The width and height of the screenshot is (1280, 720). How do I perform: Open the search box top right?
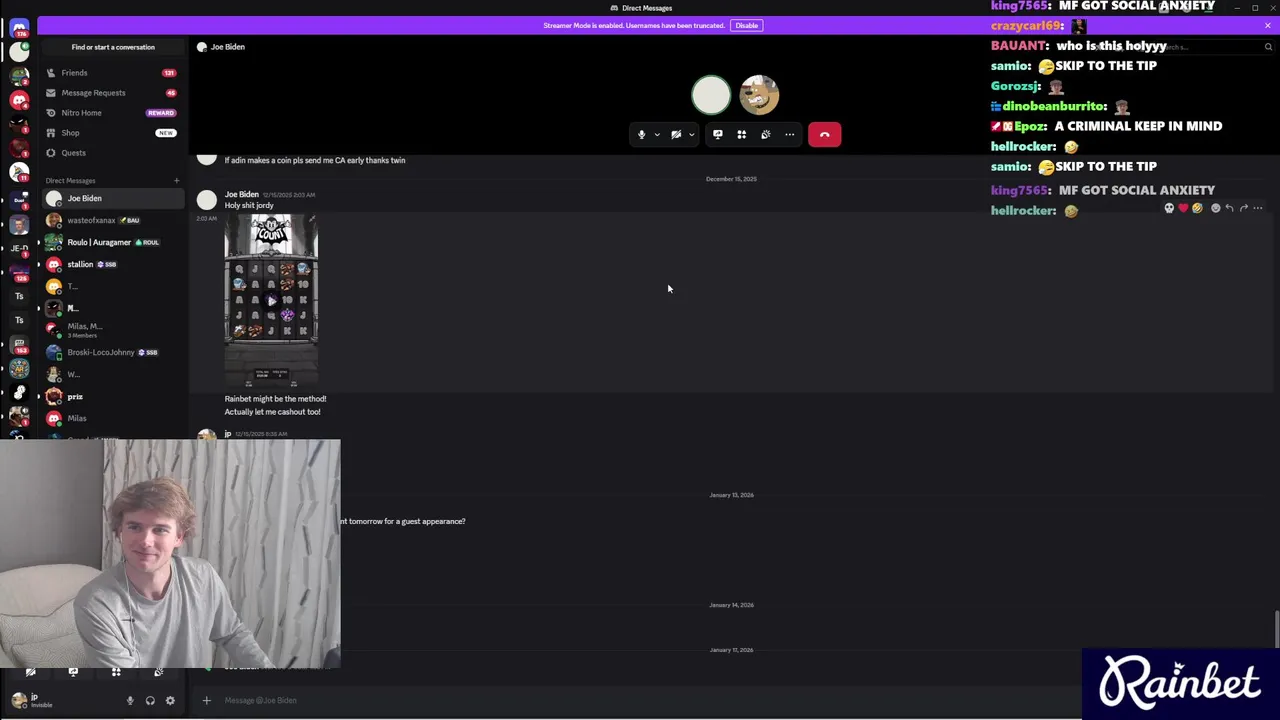pyautogui.click(x=1215, y=47)
